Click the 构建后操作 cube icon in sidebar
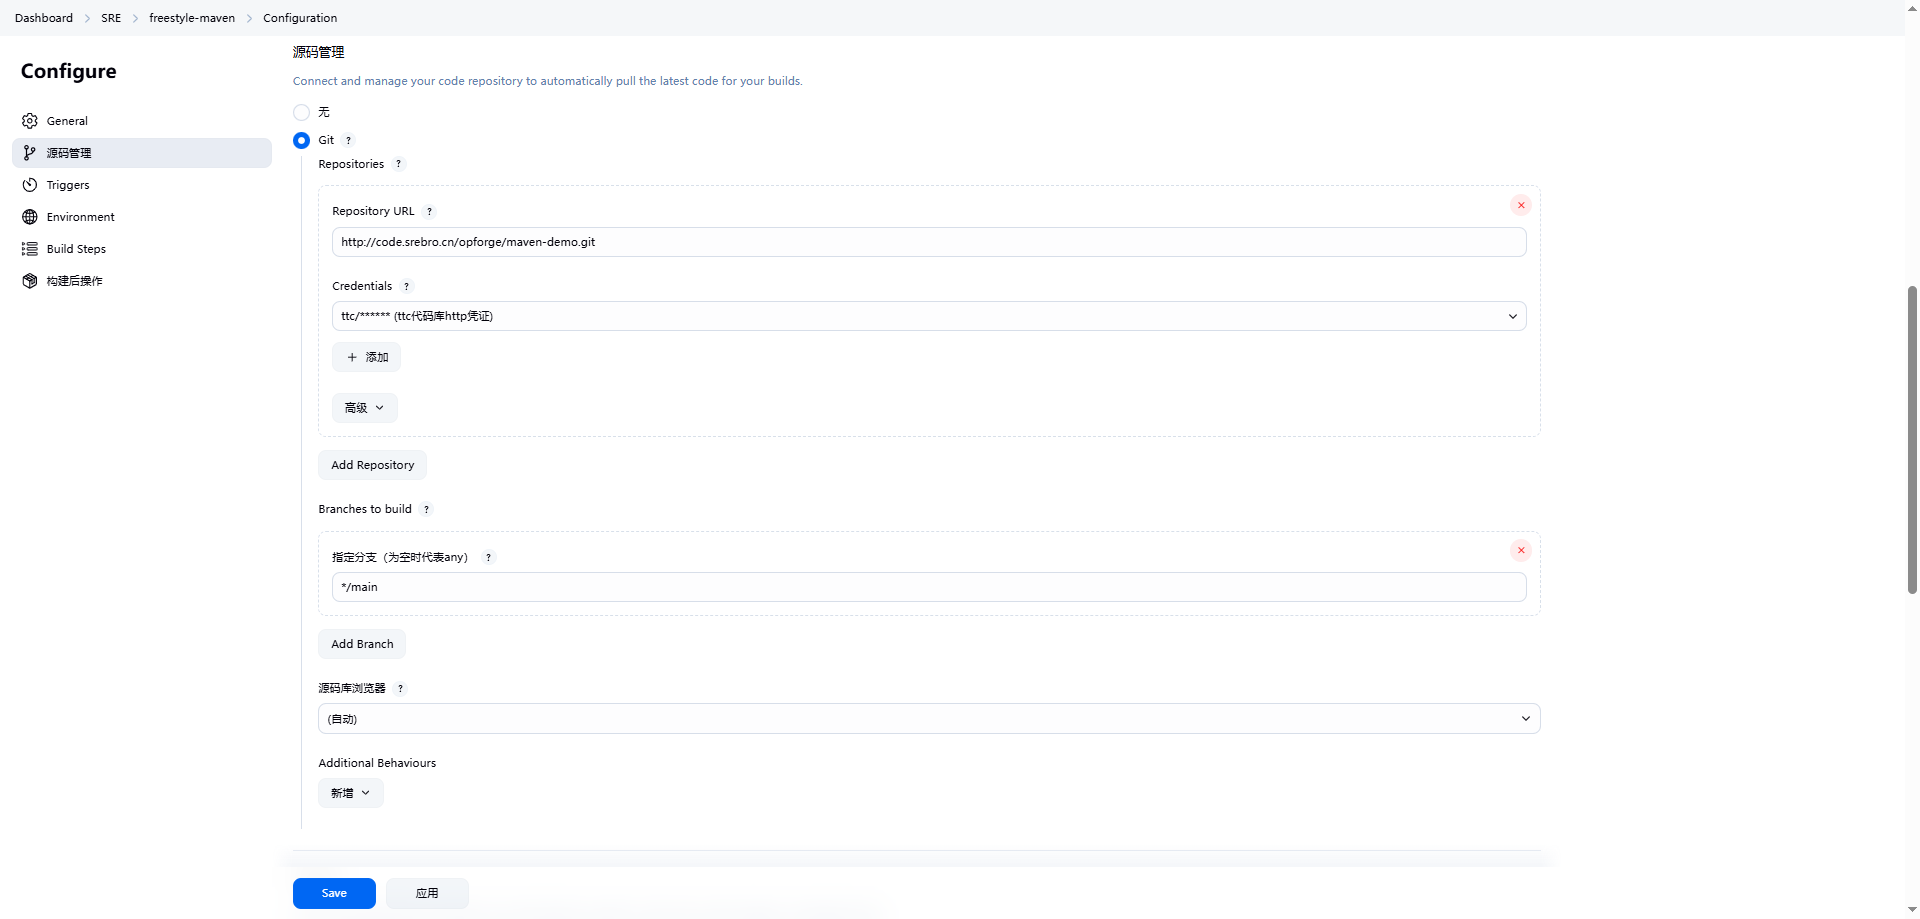1920x919 pixels. point(30,281)
